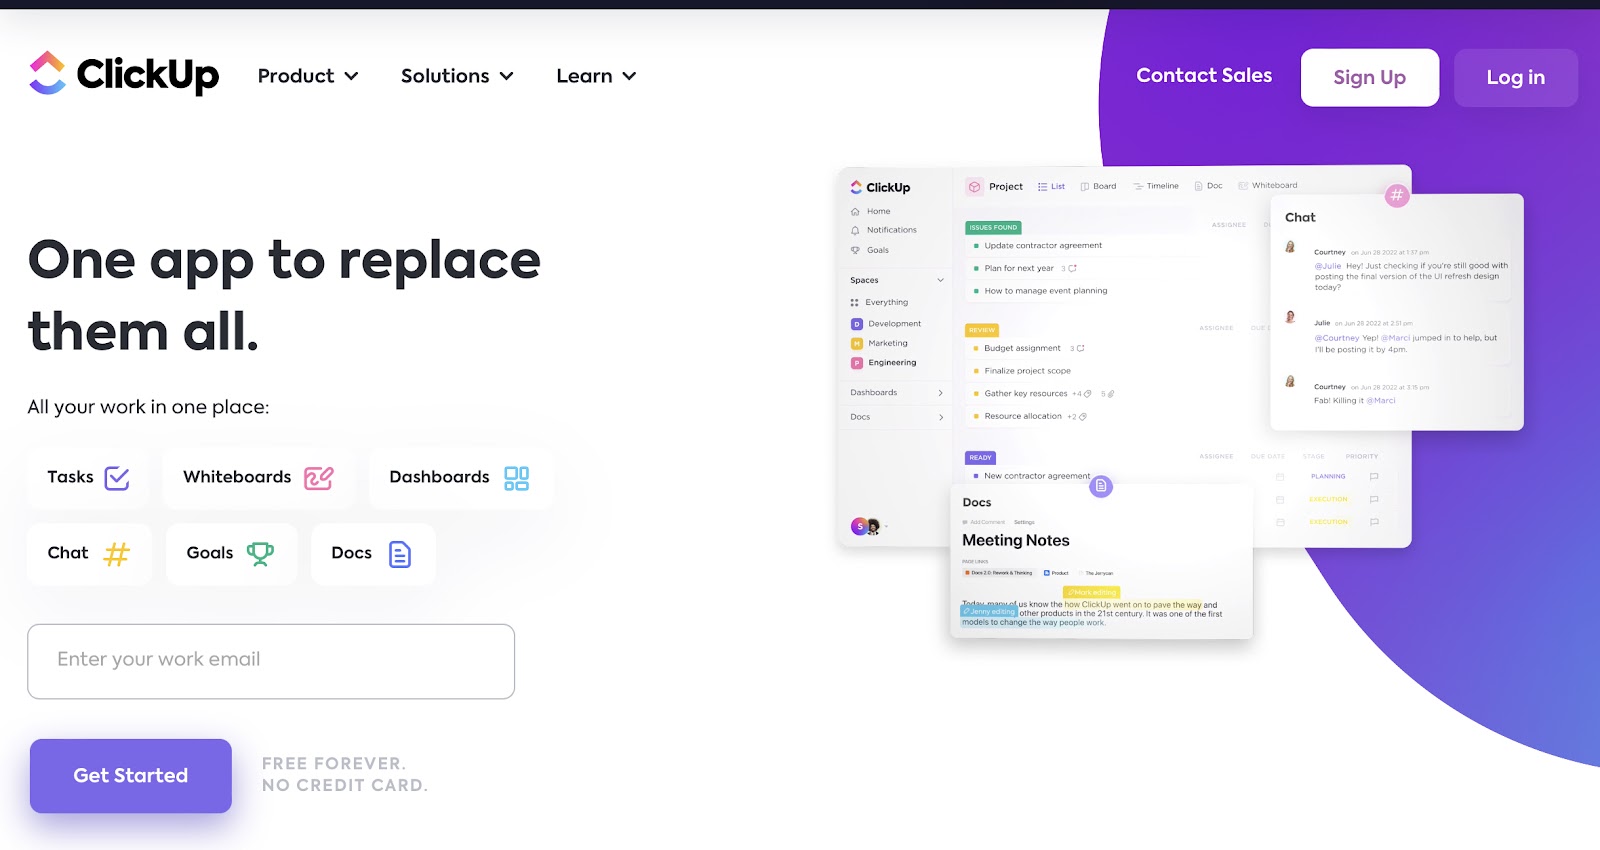Open the Product dropdown menu
The width and height of the screenshot is (1600, 850).
coord(308,76)
